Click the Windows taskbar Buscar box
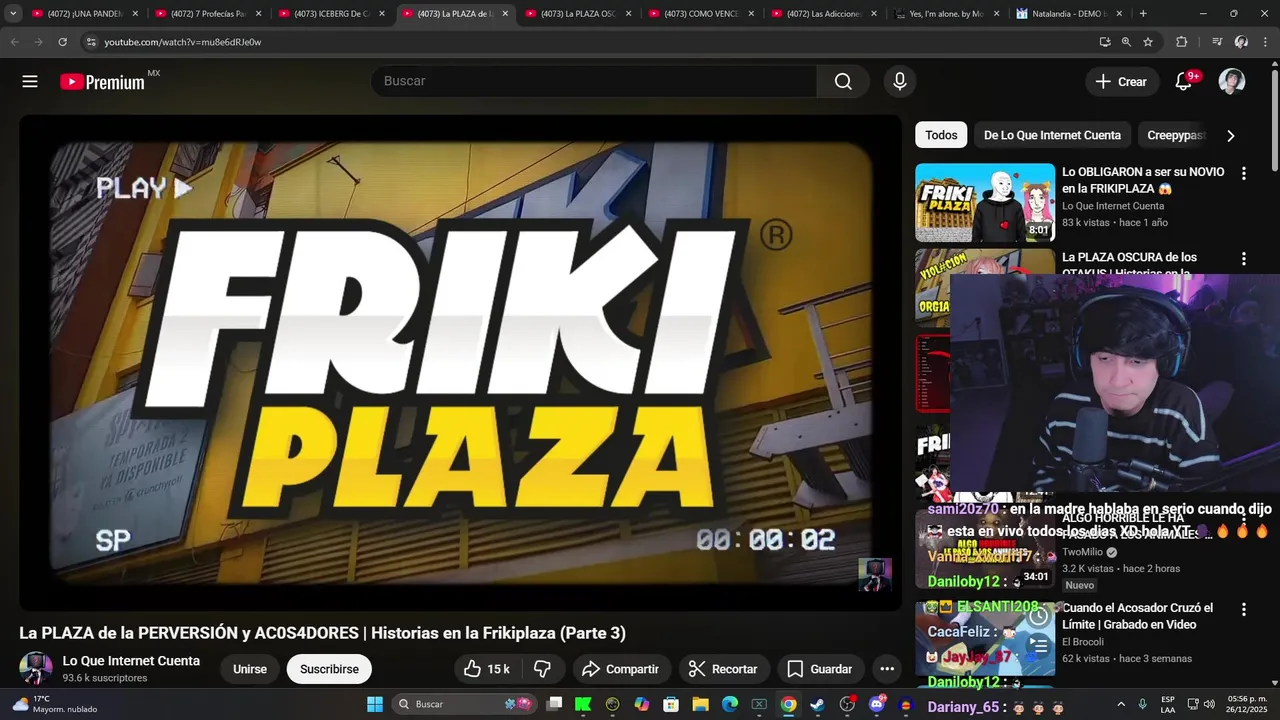 click(x=464, y=704)
